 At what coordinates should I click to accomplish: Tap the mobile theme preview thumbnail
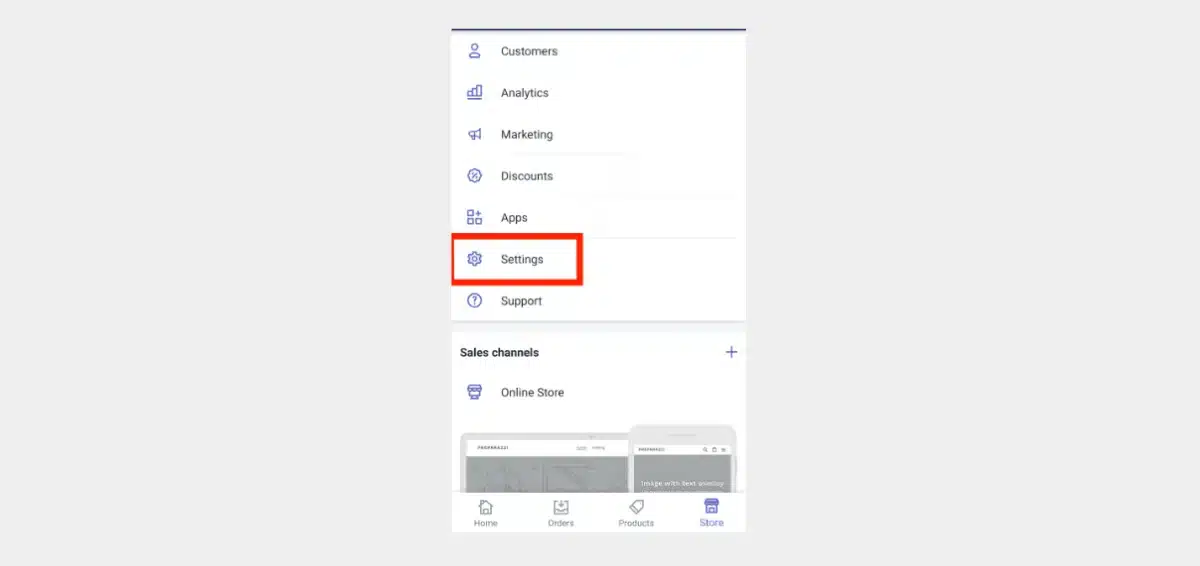pyautogui.click(x=683, y=460)
